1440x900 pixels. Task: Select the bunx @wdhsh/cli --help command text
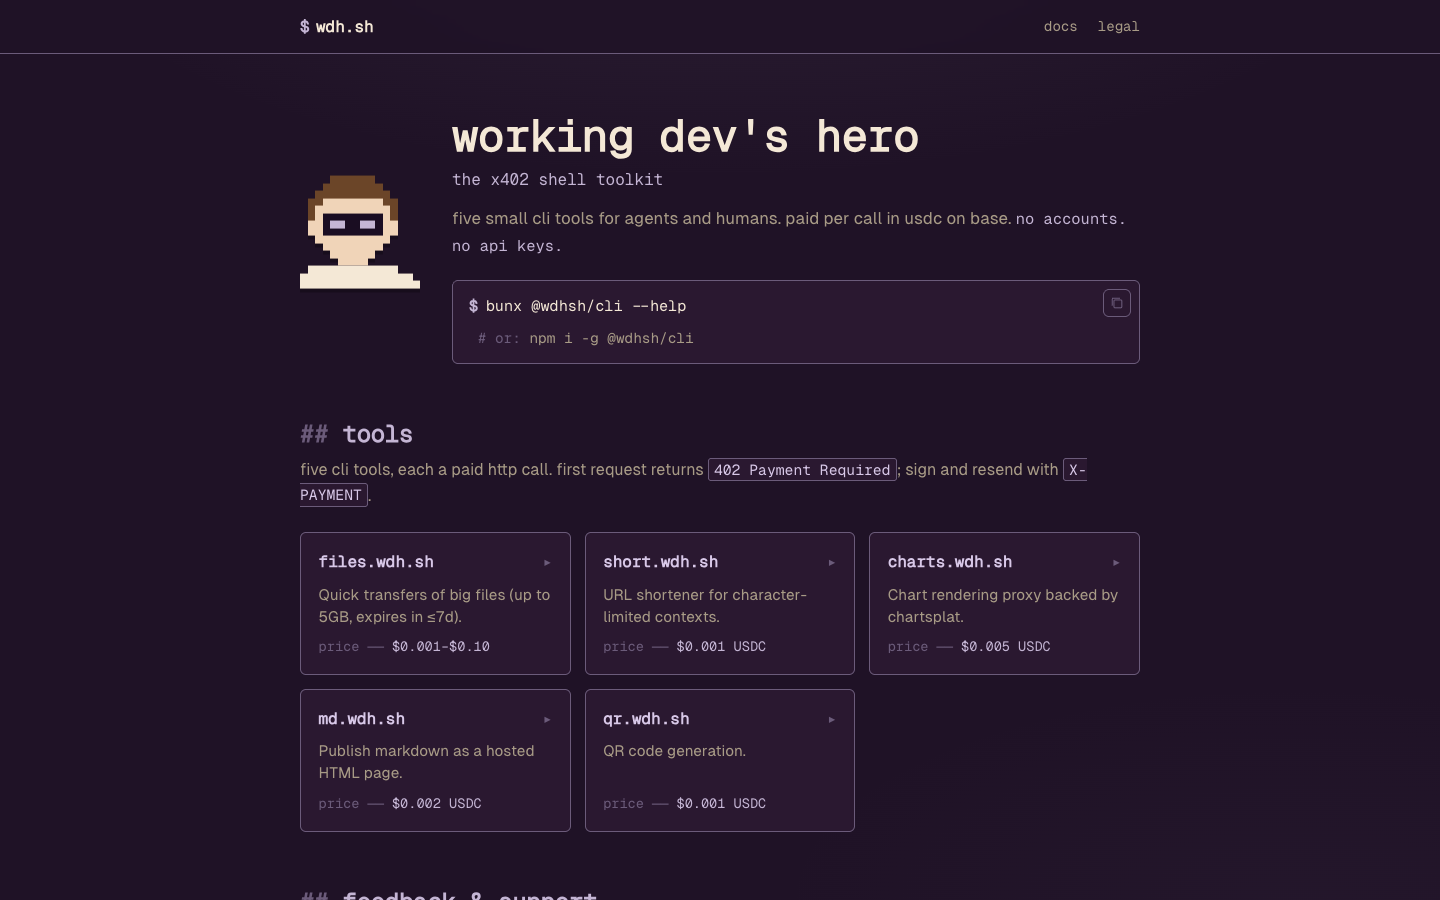(x=586, y=306)
